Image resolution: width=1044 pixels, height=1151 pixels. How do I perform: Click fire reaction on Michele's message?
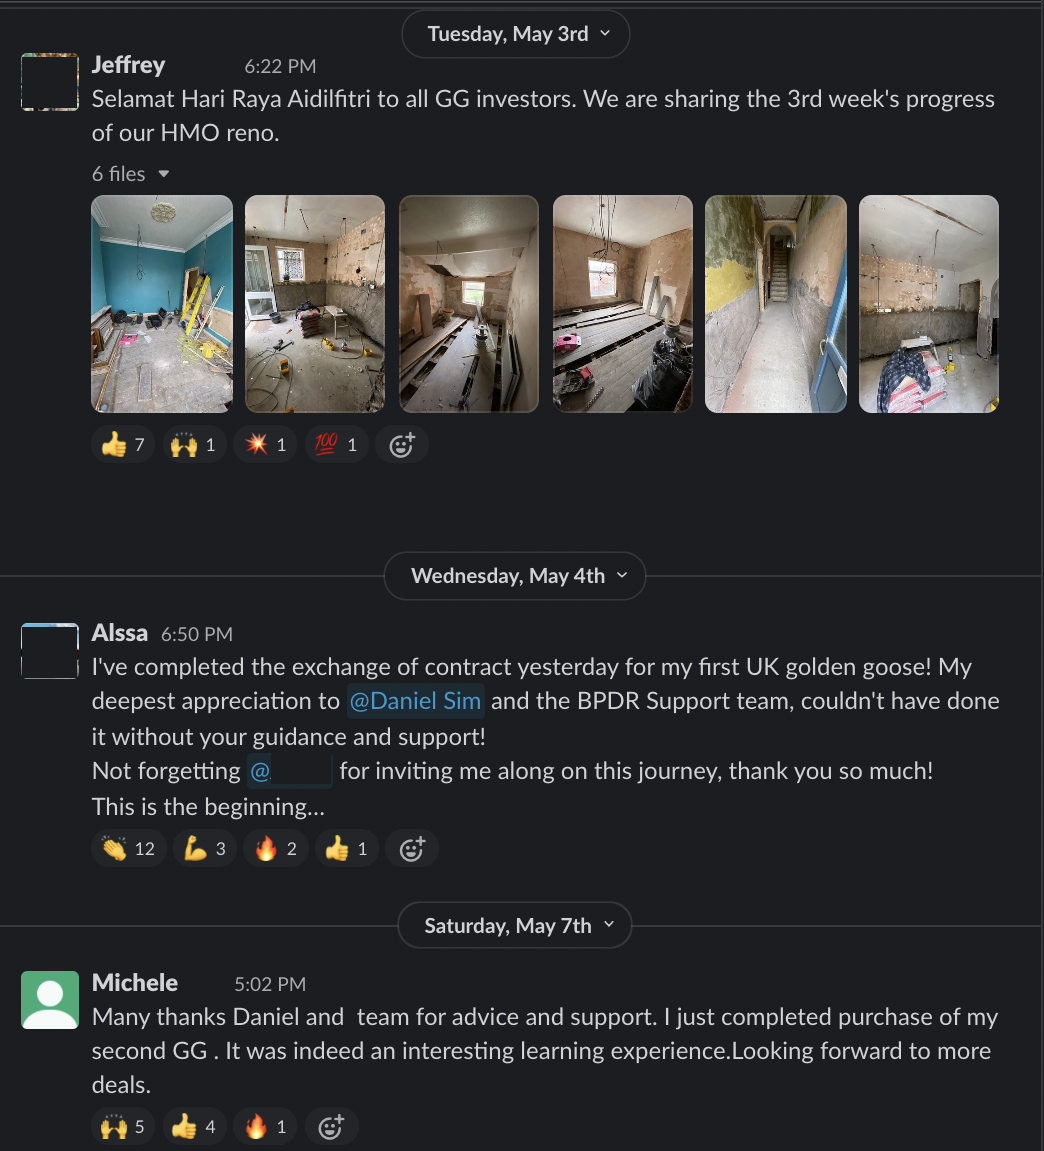(265, 1126)
